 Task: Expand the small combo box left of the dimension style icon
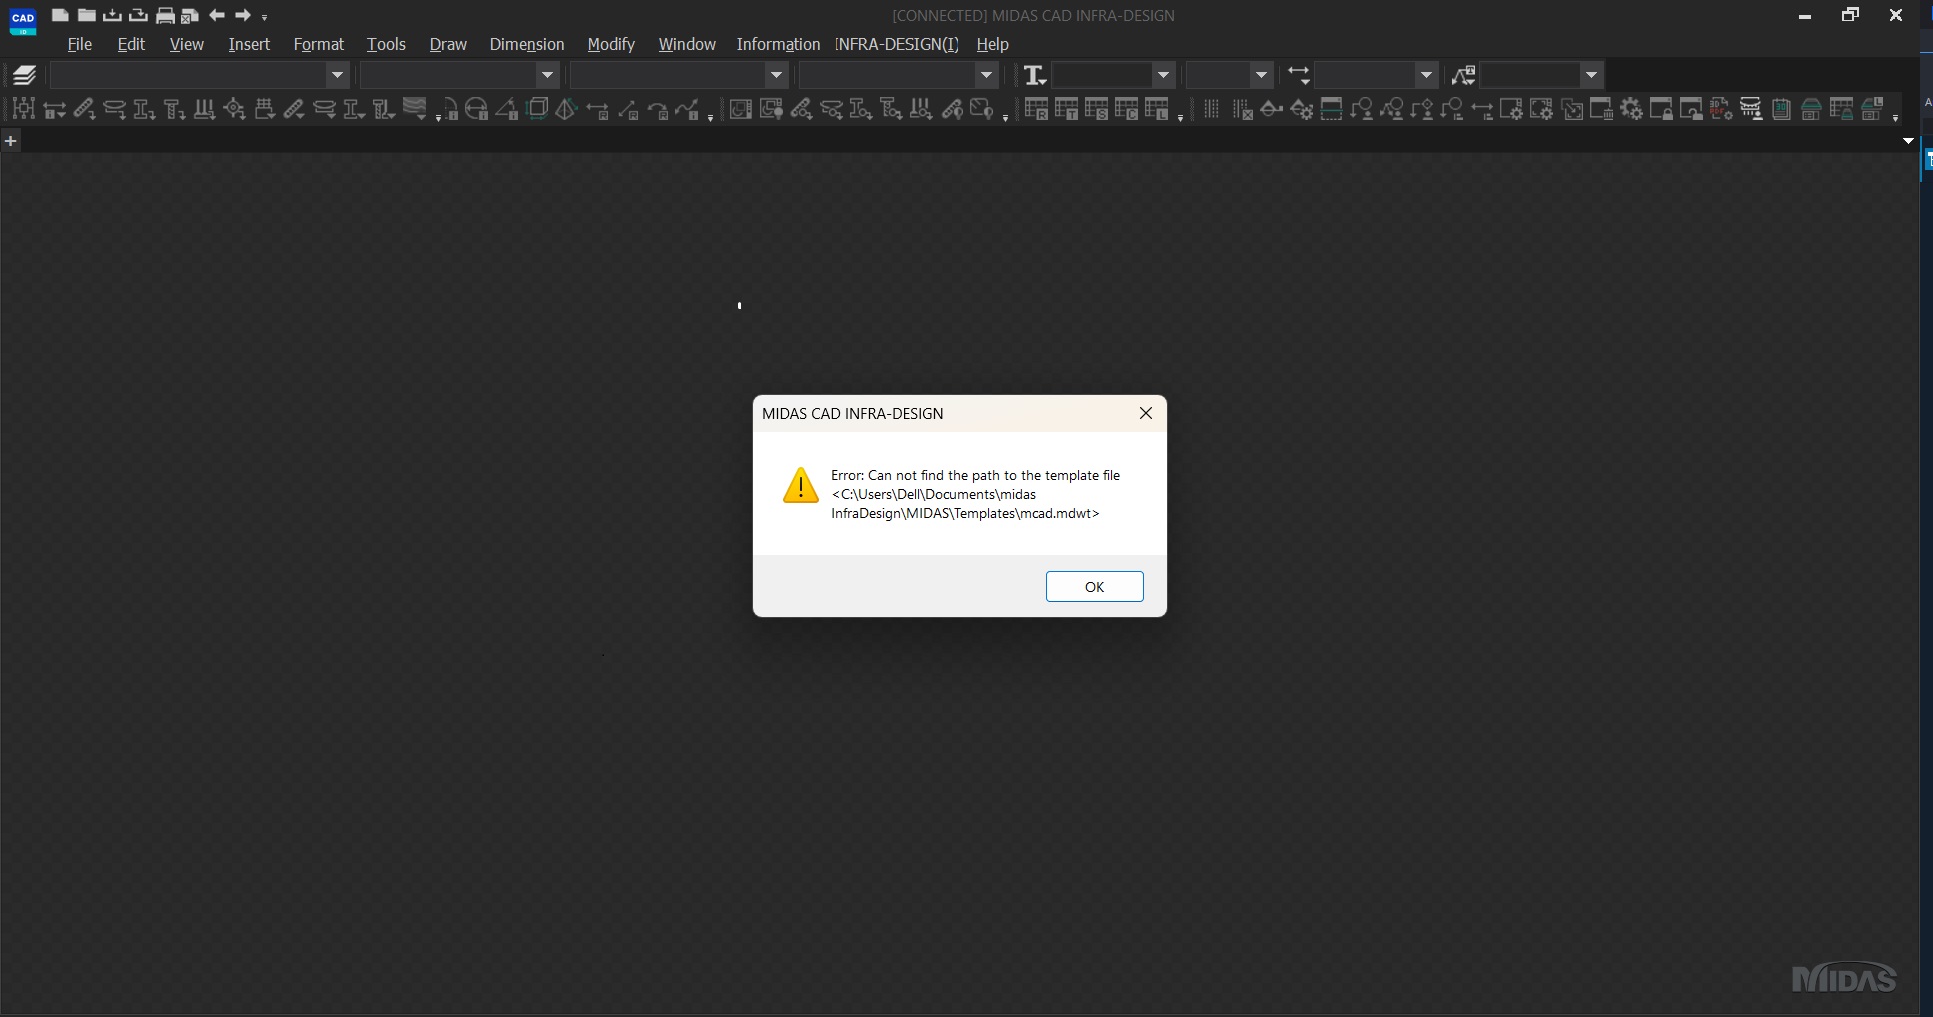(x=1261, y=75)
